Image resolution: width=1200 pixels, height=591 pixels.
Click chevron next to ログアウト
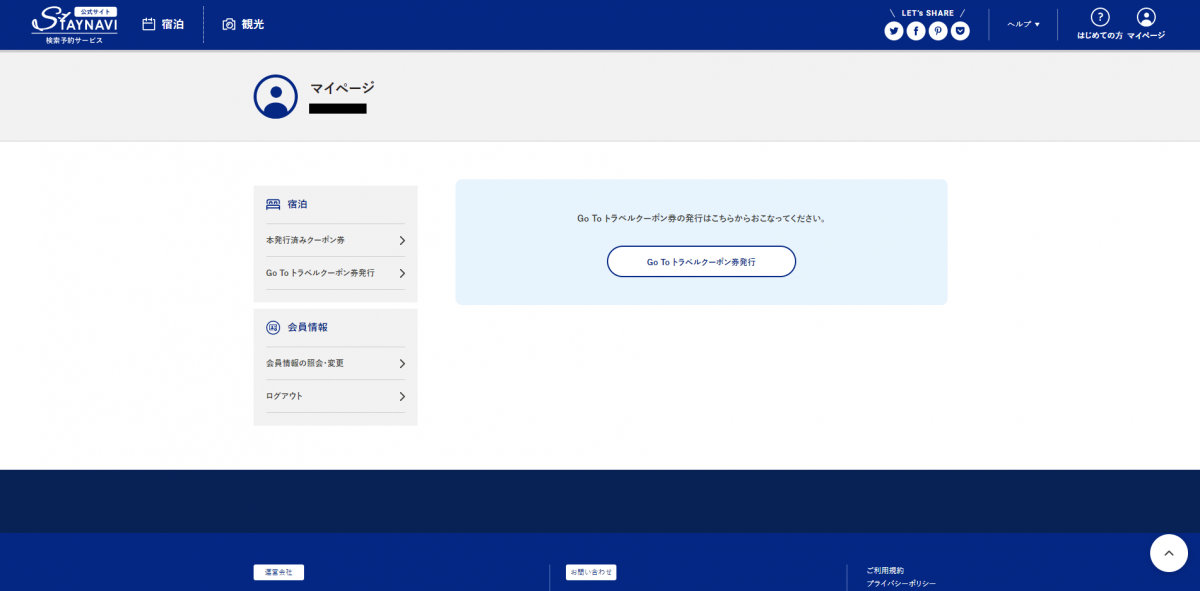click(x=402, y=397)
